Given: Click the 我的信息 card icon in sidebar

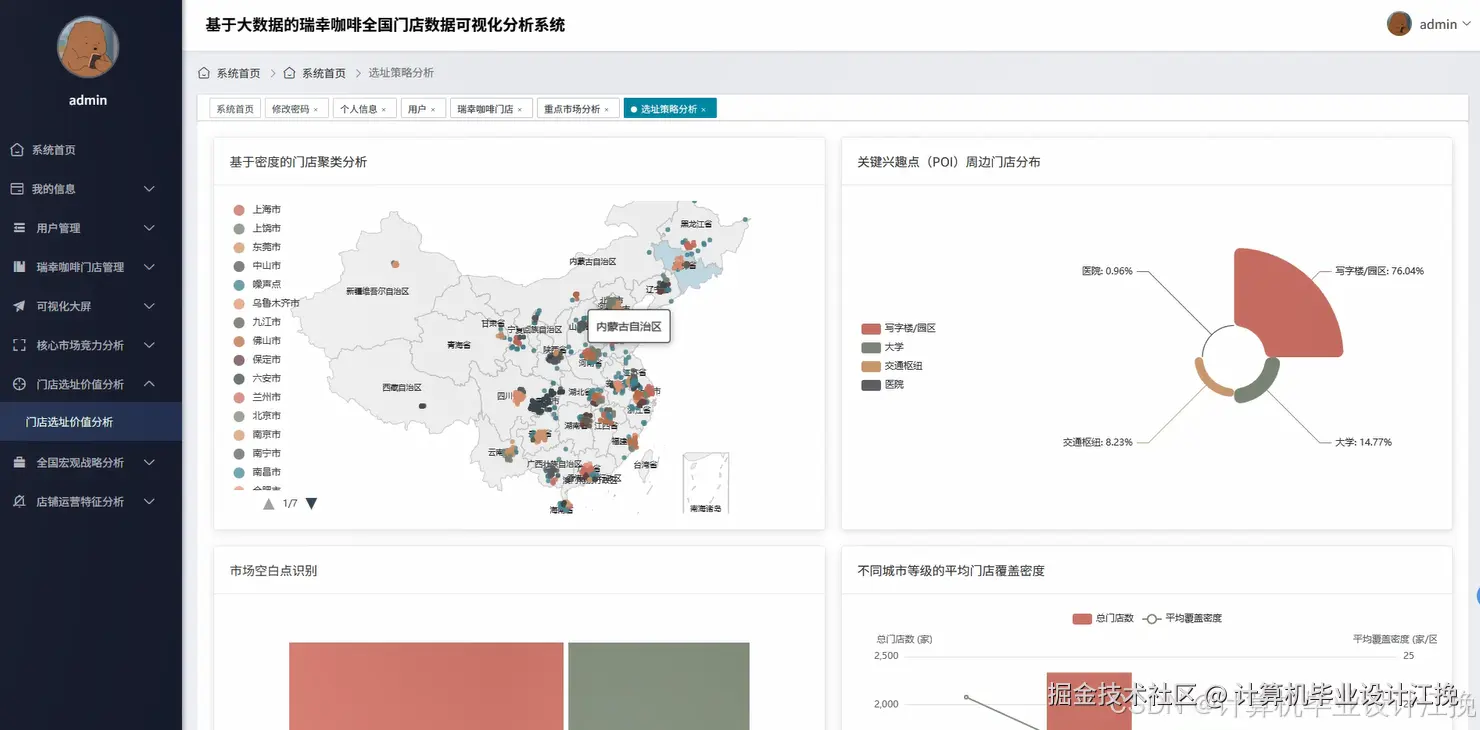Looking at the screenshot, I should pos(17,189).
